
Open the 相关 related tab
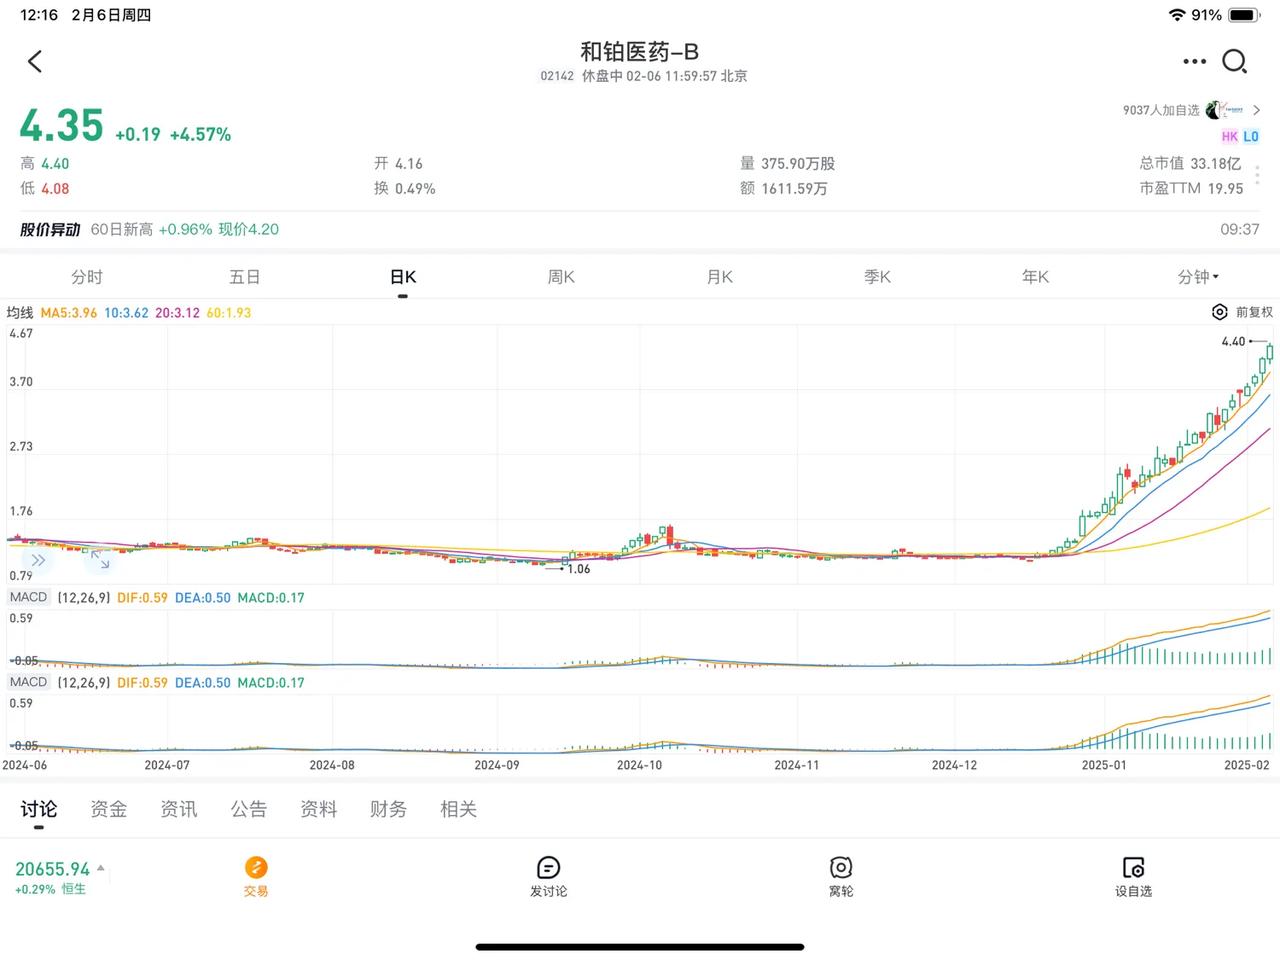pyautogui.click(x=459, y=809)
